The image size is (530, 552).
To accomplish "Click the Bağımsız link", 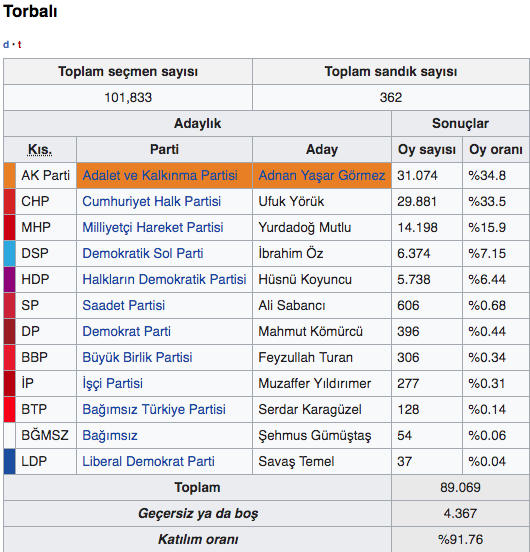I will tap(109, 436).
